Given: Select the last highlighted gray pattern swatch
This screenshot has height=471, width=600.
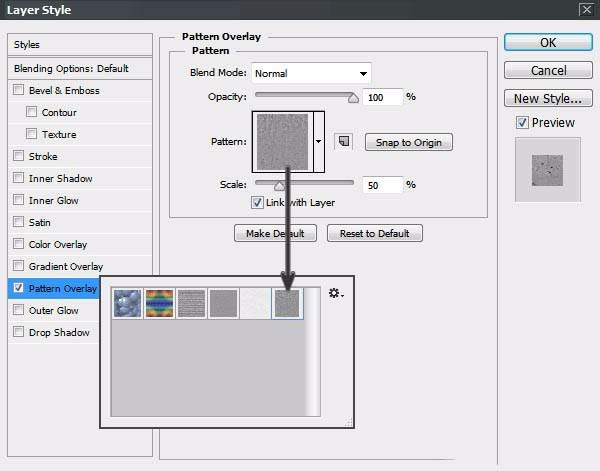Looking at the screenshot, I should point(287,304).
